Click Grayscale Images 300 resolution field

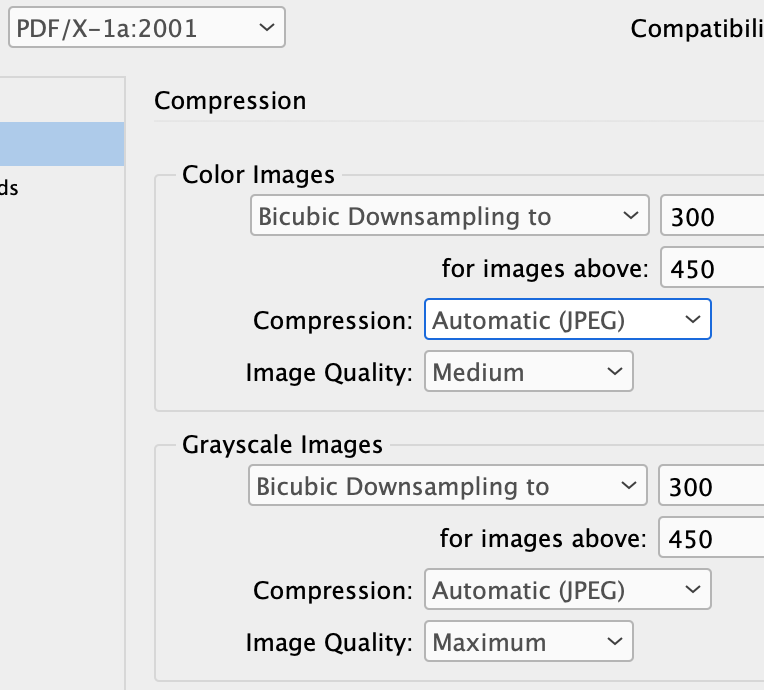[712, 487]
